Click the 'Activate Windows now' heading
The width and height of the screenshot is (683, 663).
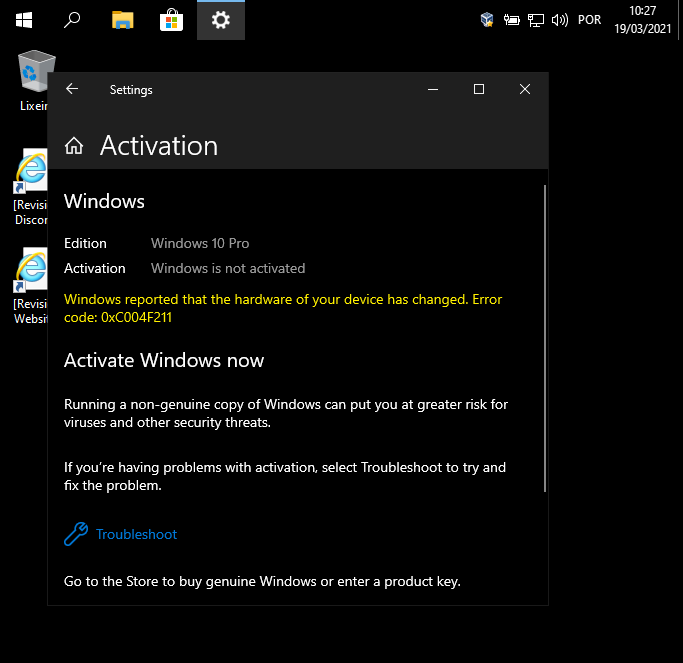tap(164, 361)
